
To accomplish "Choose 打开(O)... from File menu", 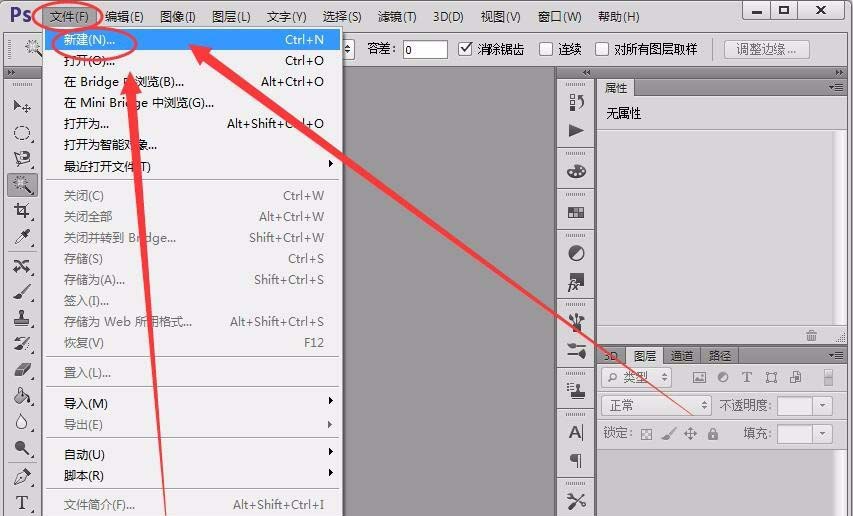I will click(193, 60).
